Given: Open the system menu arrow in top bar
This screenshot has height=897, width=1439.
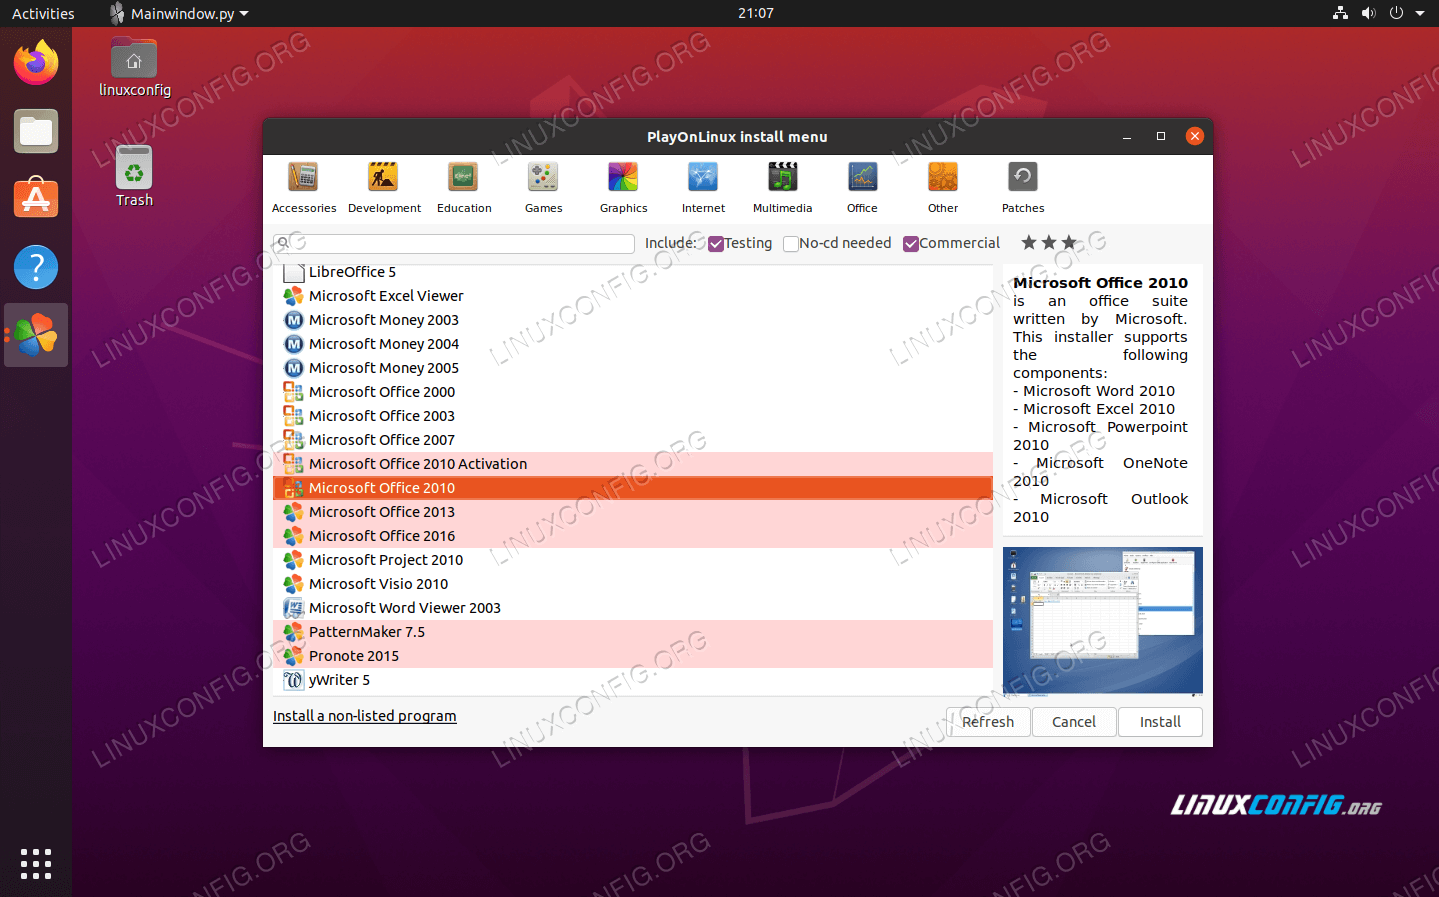Looking at the screenshot, I should (1420, 13).
